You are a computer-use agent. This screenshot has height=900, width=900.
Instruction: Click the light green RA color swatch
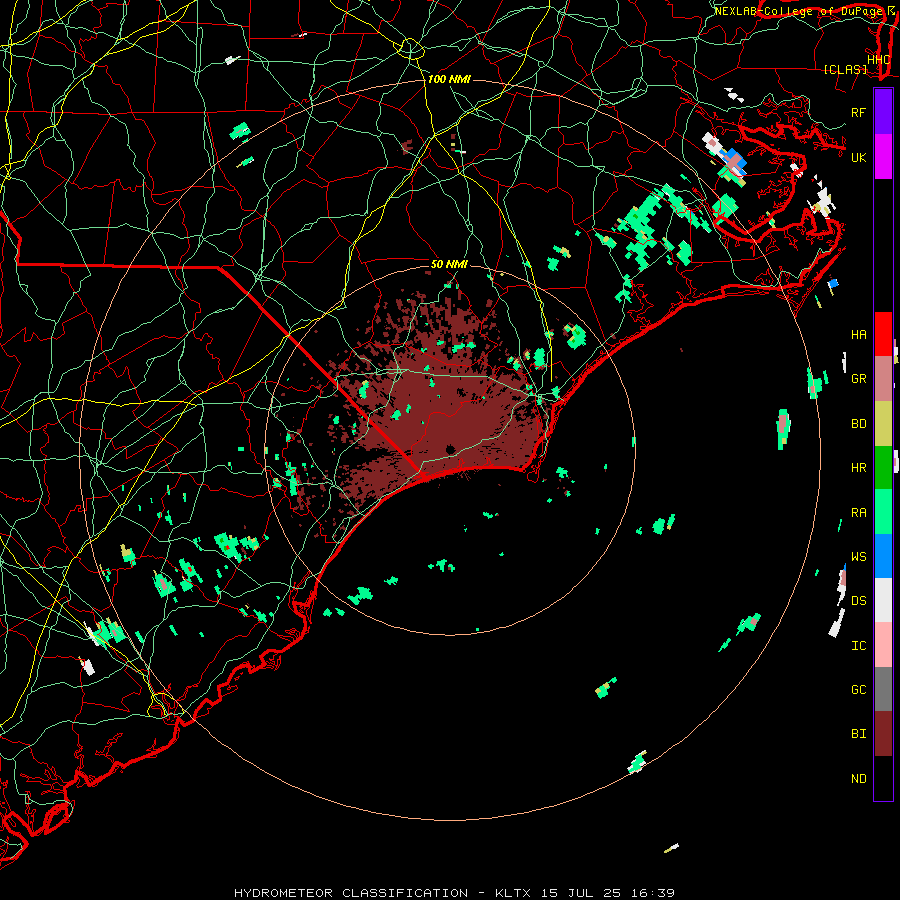tap(883, 511)
